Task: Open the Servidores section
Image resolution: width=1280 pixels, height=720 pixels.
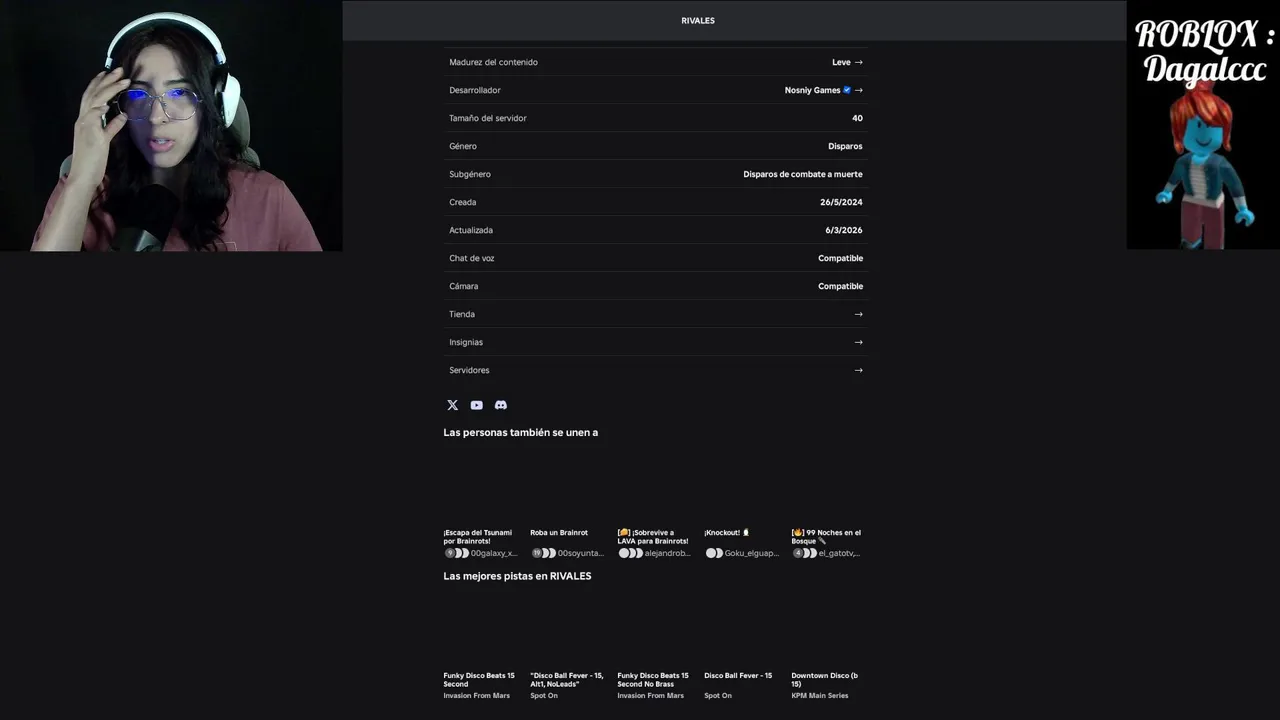Action: click(x=656, y=370)
